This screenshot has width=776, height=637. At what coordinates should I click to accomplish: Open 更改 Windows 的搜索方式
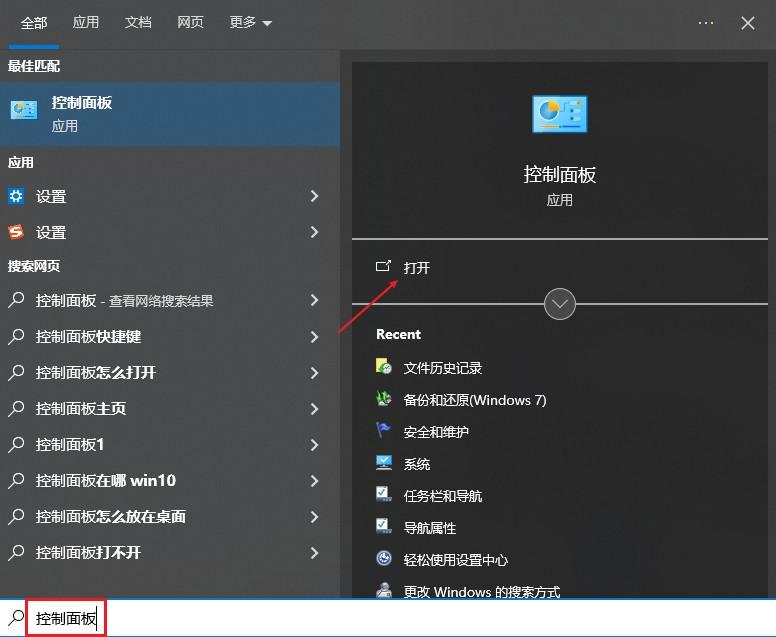point(482,591)
